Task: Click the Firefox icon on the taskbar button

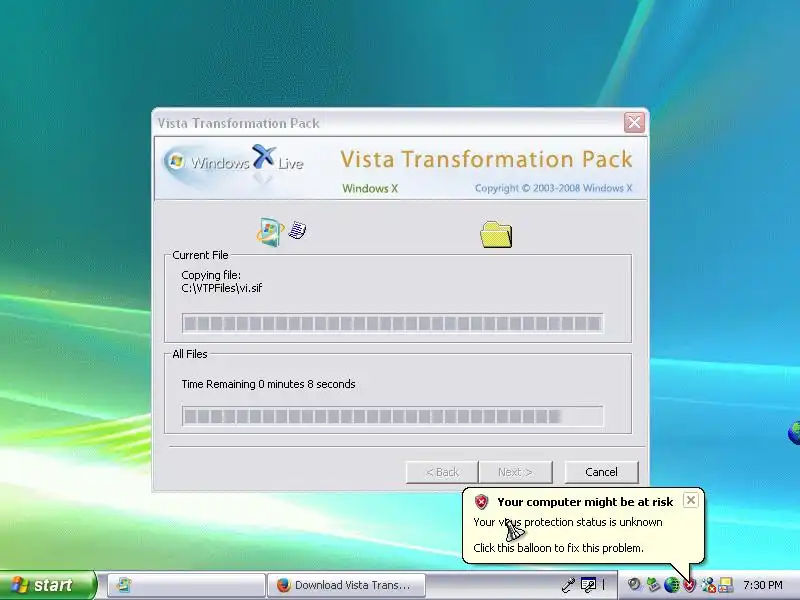Action: pos(283,585)
